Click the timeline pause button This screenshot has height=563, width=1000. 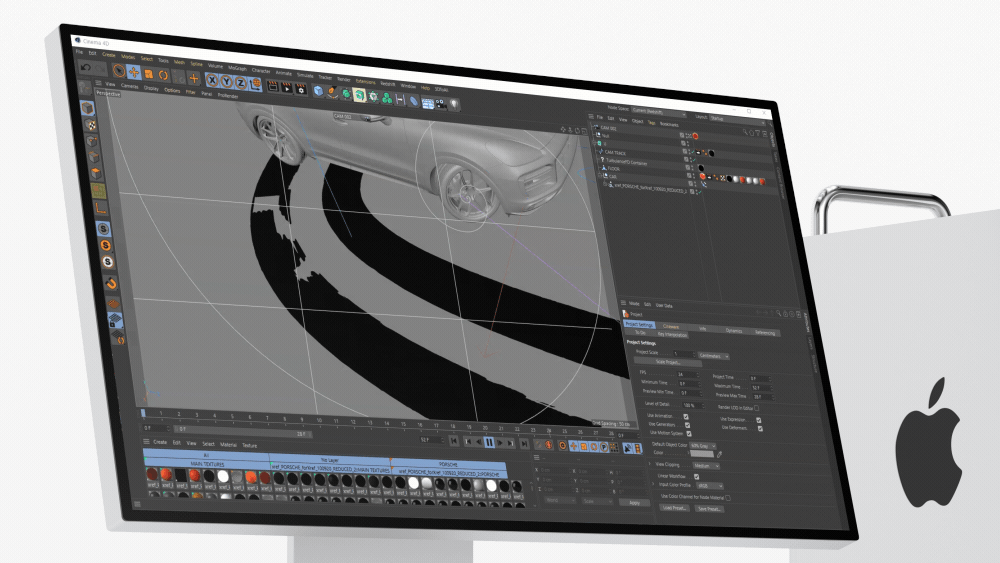[x=489, y=442]
